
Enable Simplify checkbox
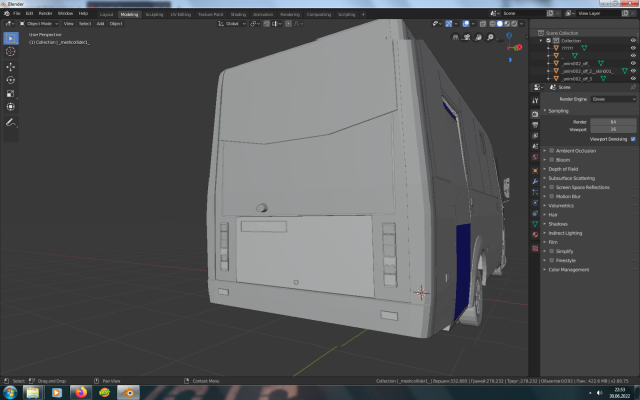[x=551, y=251]
